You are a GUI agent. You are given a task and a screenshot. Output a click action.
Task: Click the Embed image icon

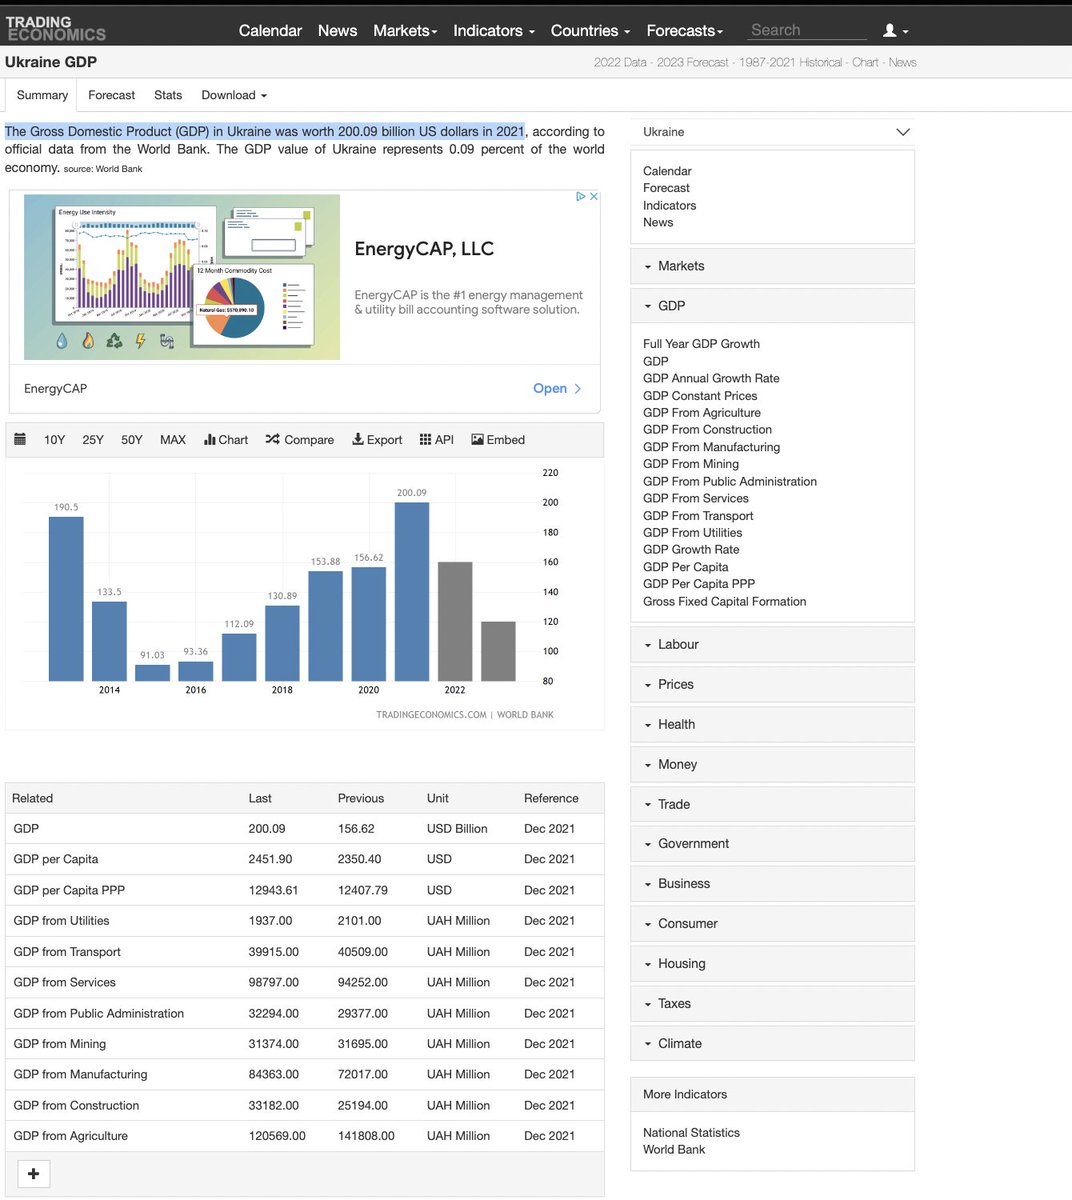click(477, 440)
